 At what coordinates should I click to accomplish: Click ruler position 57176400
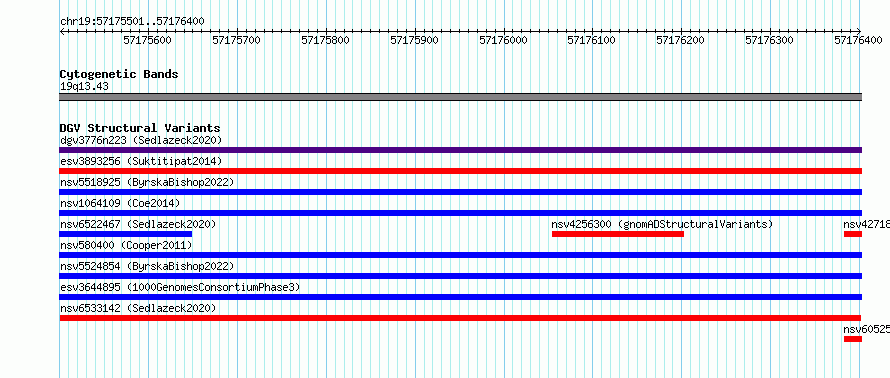pyautogui.click(x=859, y=40)
